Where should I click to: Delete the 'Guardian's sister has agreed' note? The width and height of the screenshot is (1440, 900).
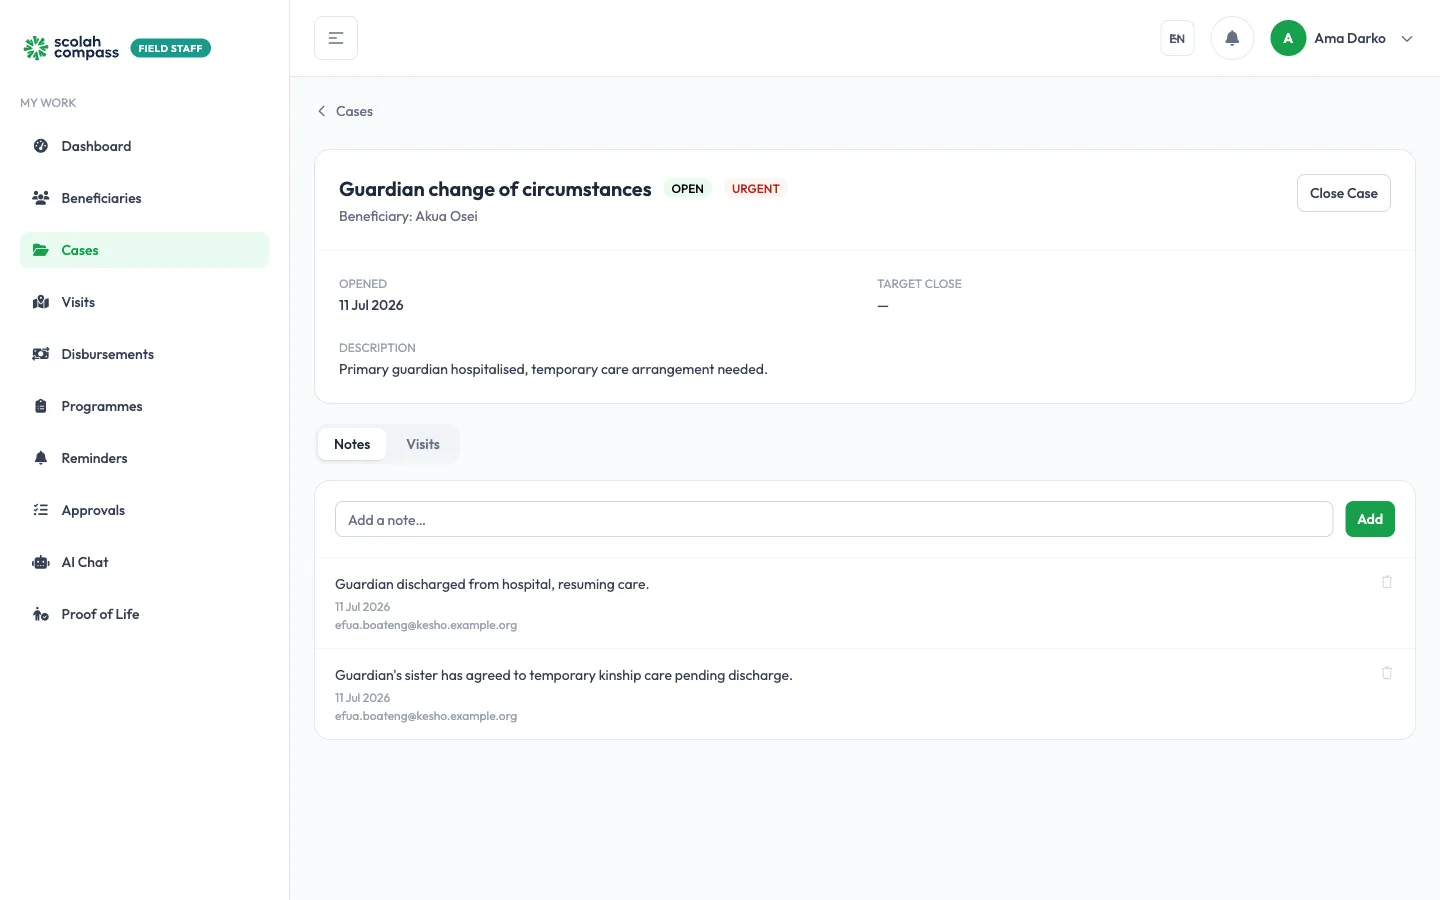pyautogui.click(x=1387, y=673)
